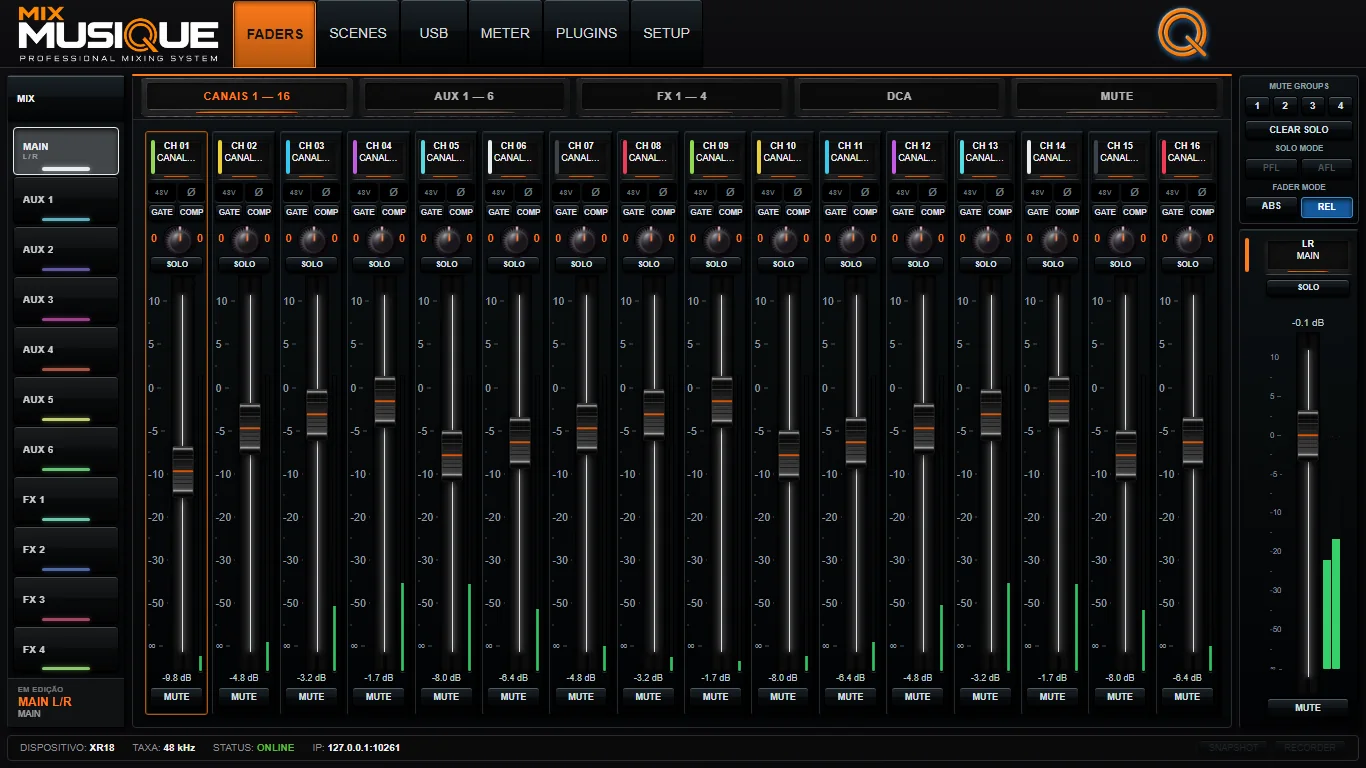The image size is (1366, 768).
Task: Mute the LR MAIN output
Action: (1308, 708)
